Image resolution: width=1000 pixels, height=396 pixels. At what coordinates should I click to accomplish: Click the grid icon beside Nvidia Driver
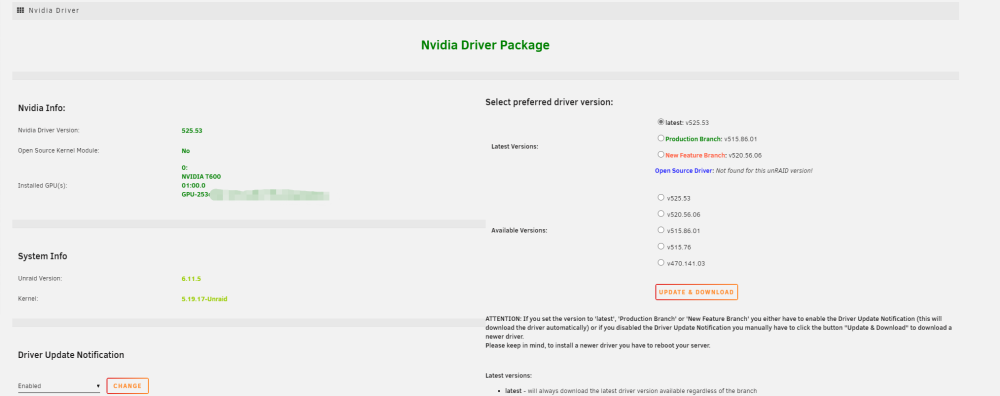(x=20, y=10)
